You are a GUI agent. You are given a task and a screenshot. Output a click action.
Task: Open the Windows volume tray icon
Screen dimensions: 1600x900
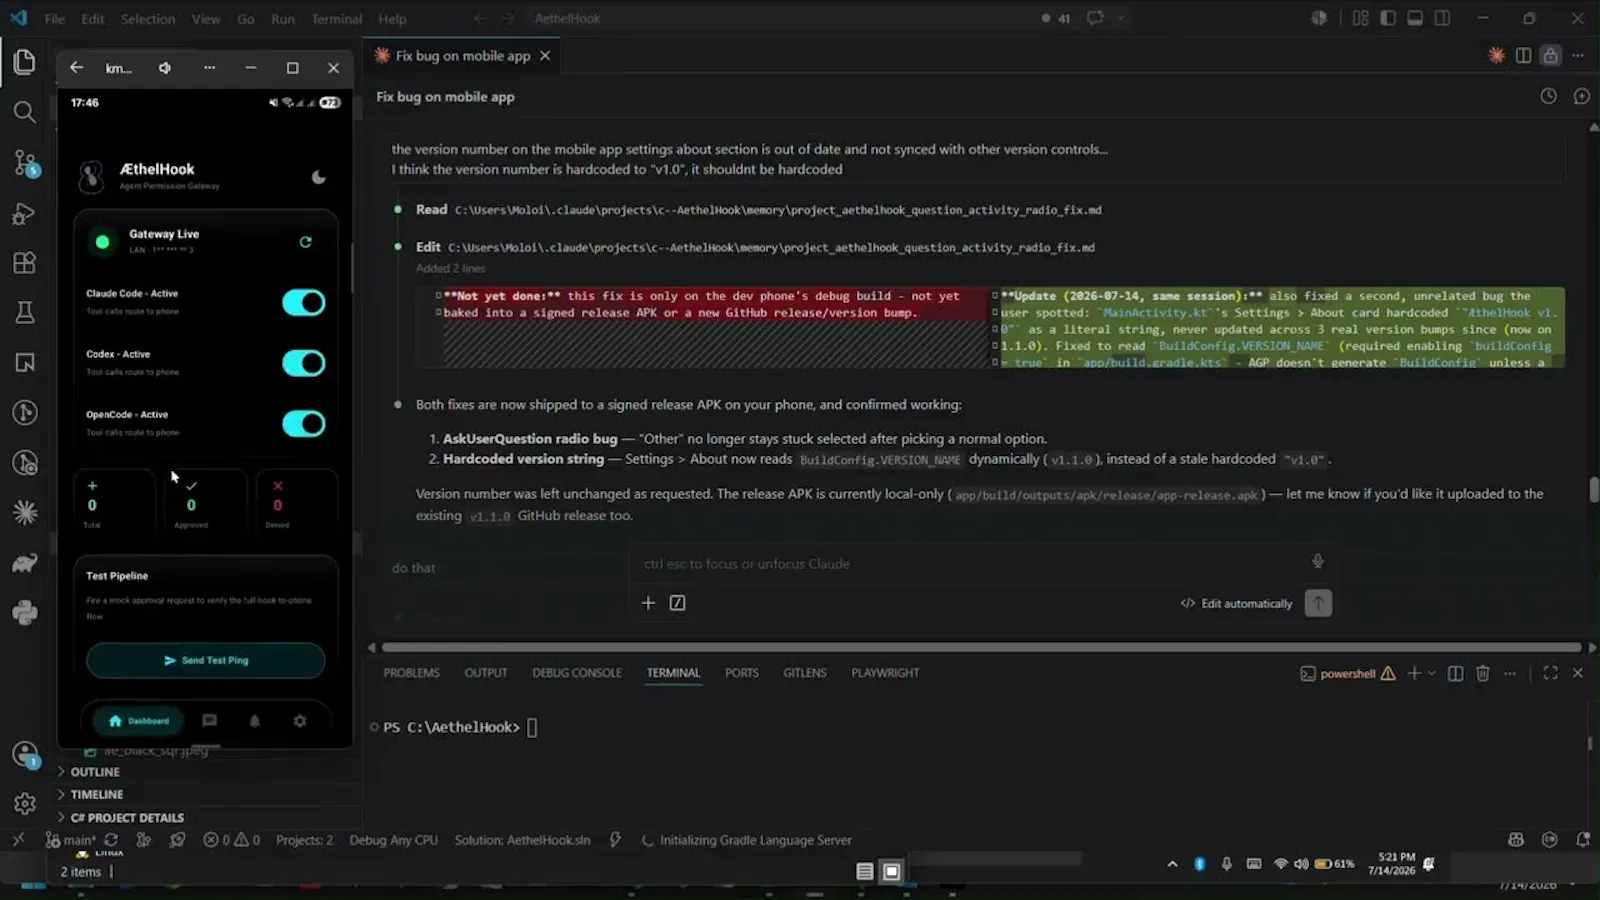coord(1301,864)
